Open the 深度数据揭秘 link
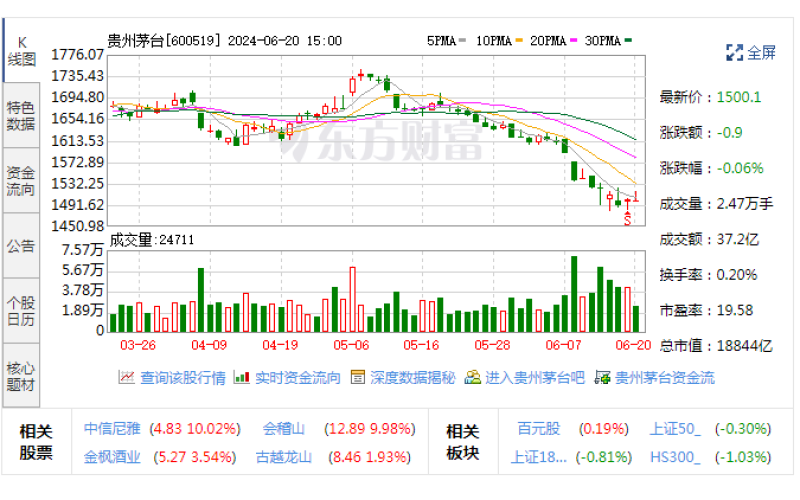800x500 pixels. (x=413, y=378)
